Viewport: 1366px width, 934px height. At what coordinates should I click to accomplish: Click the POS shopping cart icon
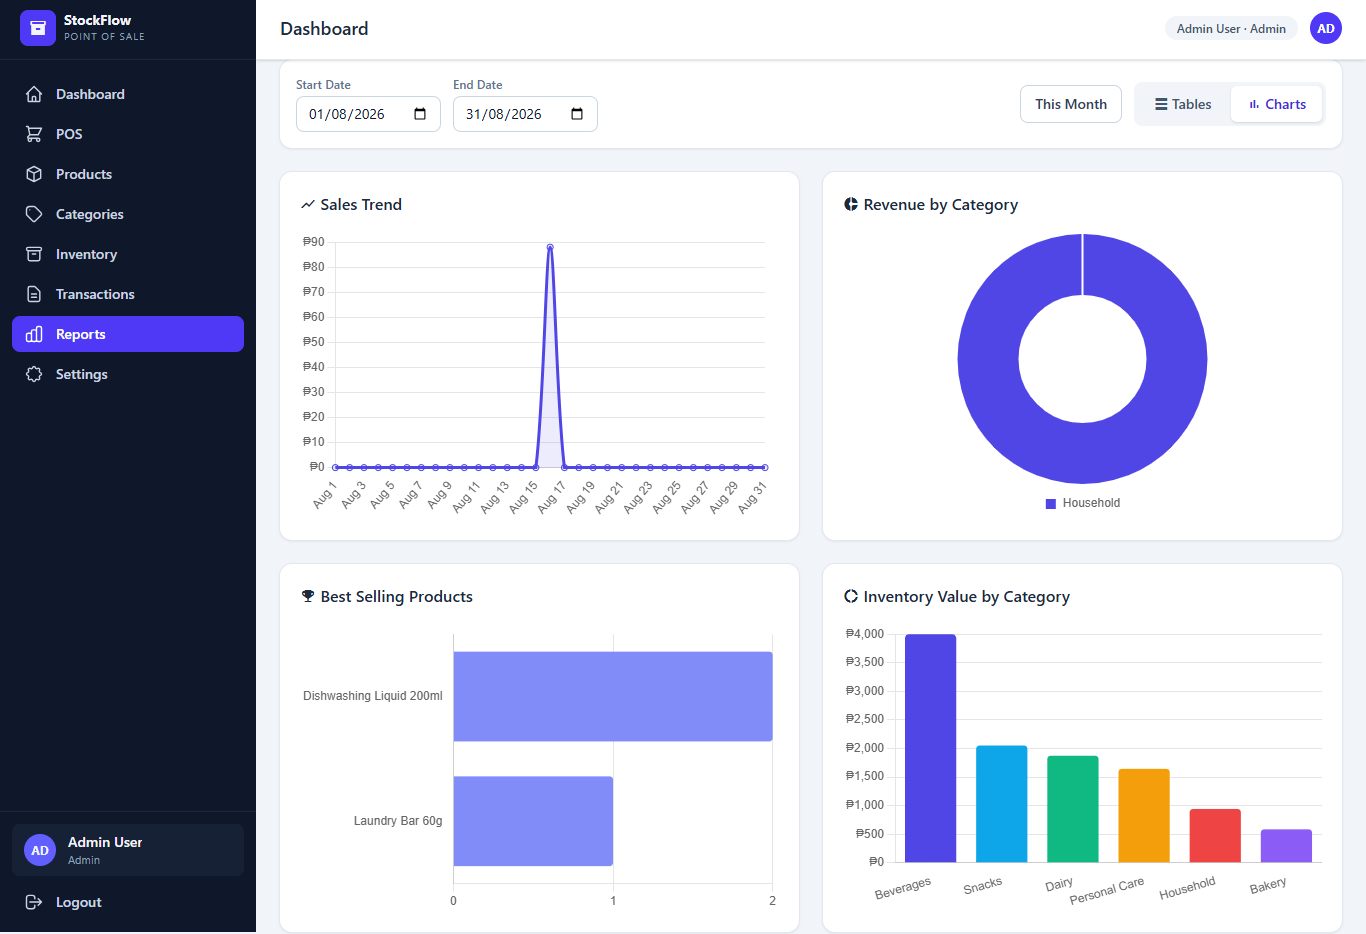point(34,134)
